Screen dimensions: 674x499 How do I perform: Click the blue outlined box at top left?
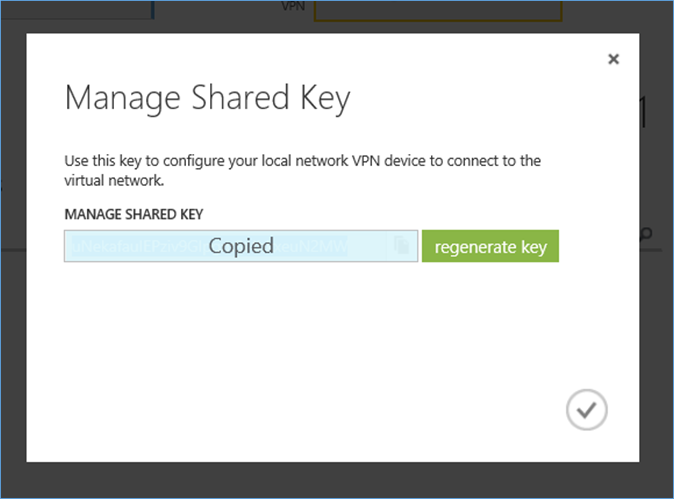pyautogui.click(x=77, y=10)
